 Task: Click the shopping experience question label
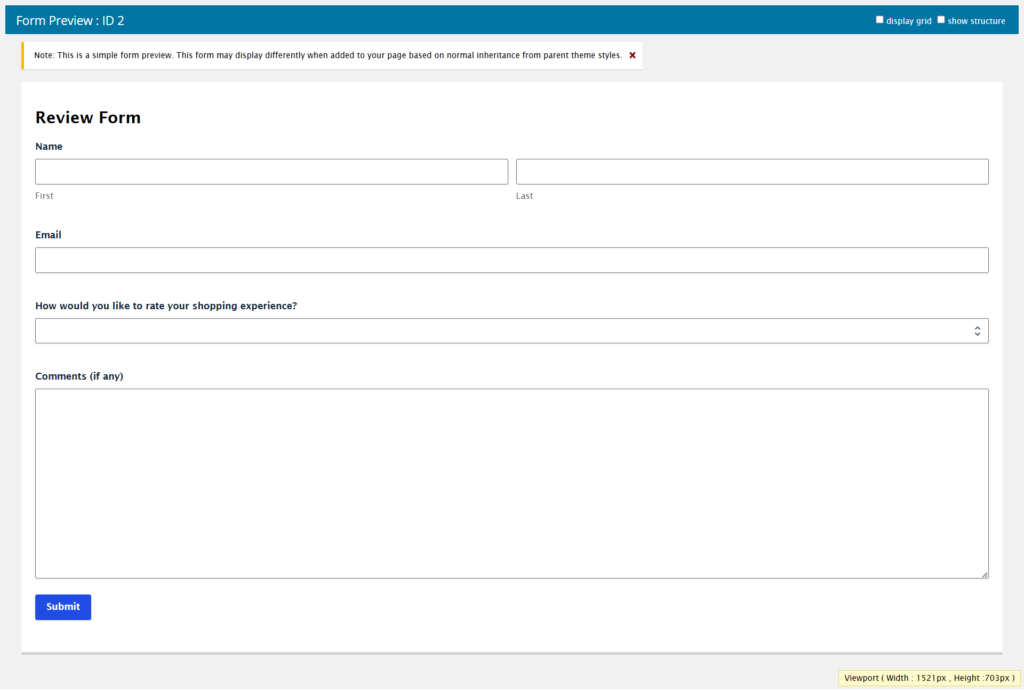[166, 306]
